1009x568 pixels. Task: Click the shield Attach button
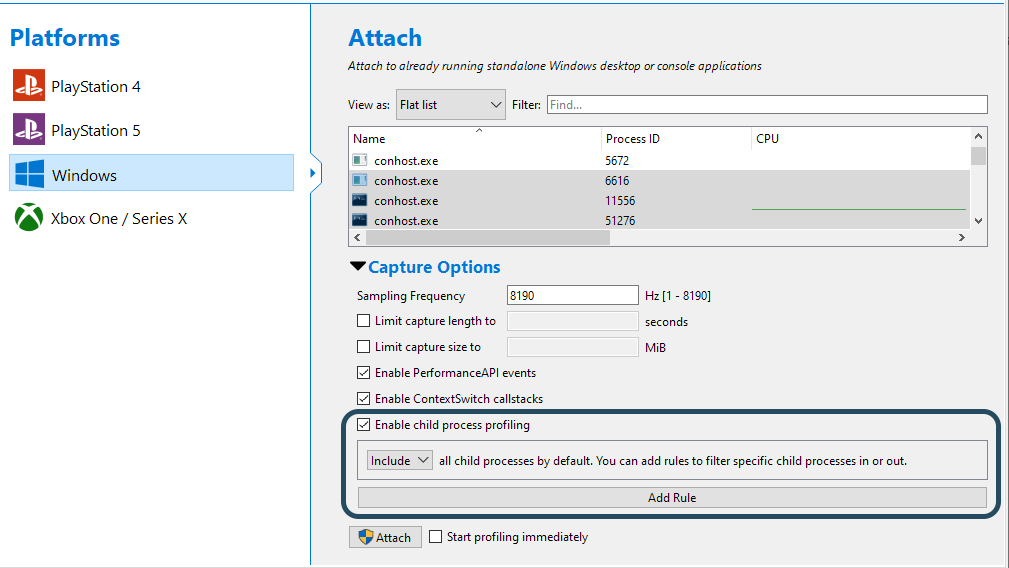click(385, 537)
